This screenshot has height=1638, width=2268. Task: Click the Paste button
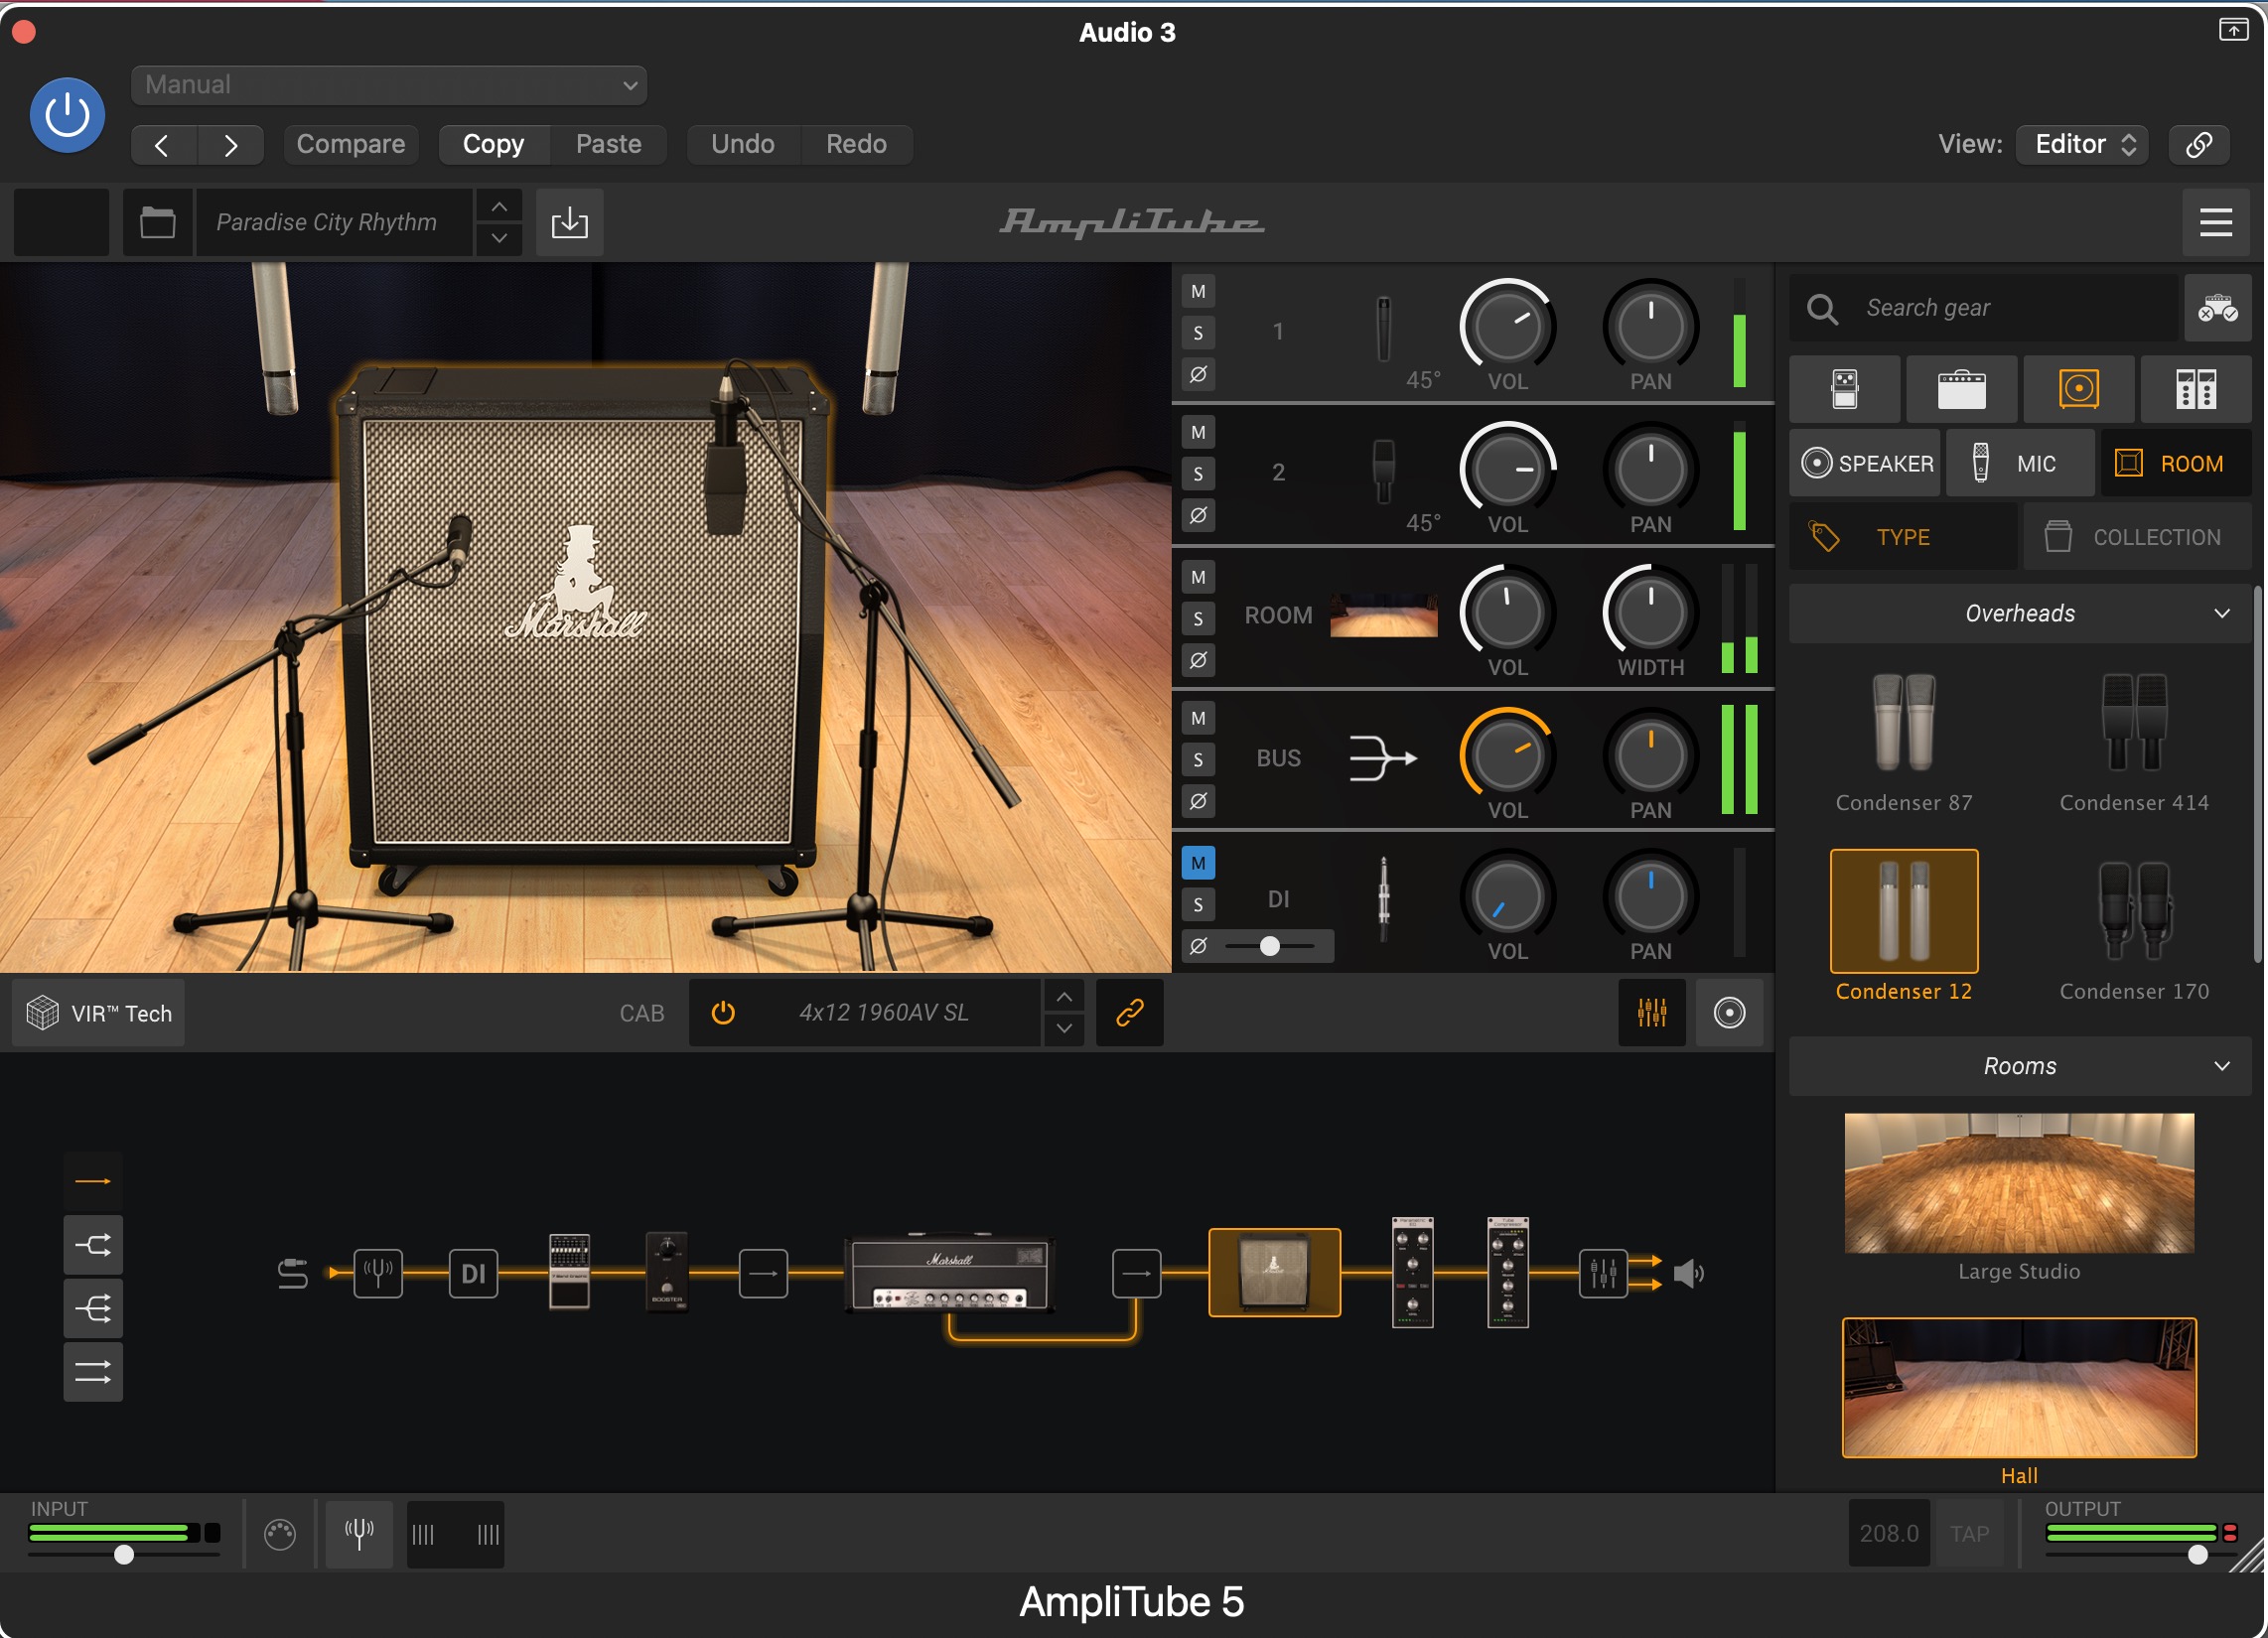pos(608,145)
